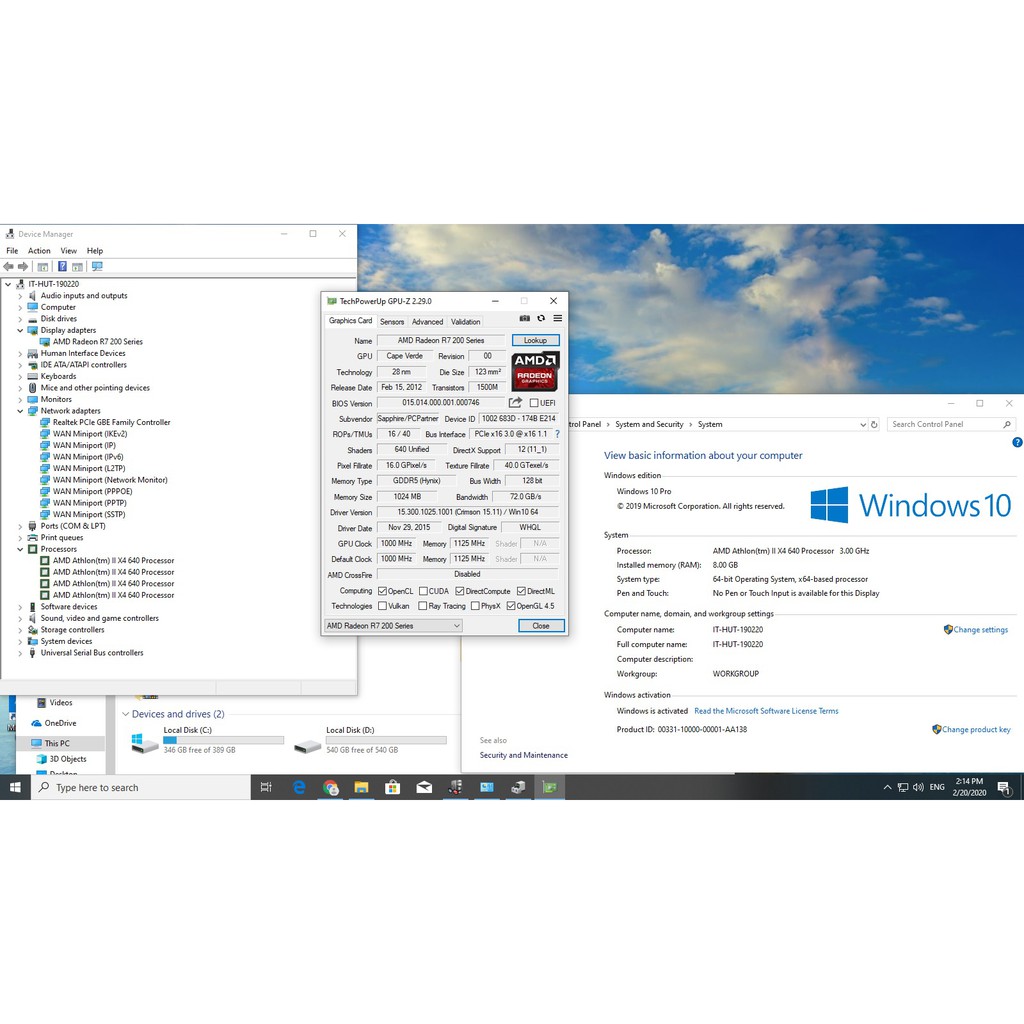The image size is (1024, 1024).
Task: Open File Explorer from the taskbar
Action: click(x=361, y=787)
